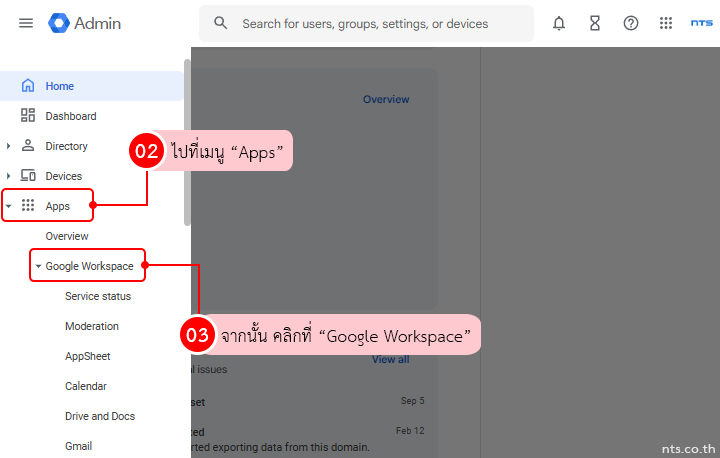Open the hamburger main menu
Viewport: 720px width, 458px height.
click(26, 23)
